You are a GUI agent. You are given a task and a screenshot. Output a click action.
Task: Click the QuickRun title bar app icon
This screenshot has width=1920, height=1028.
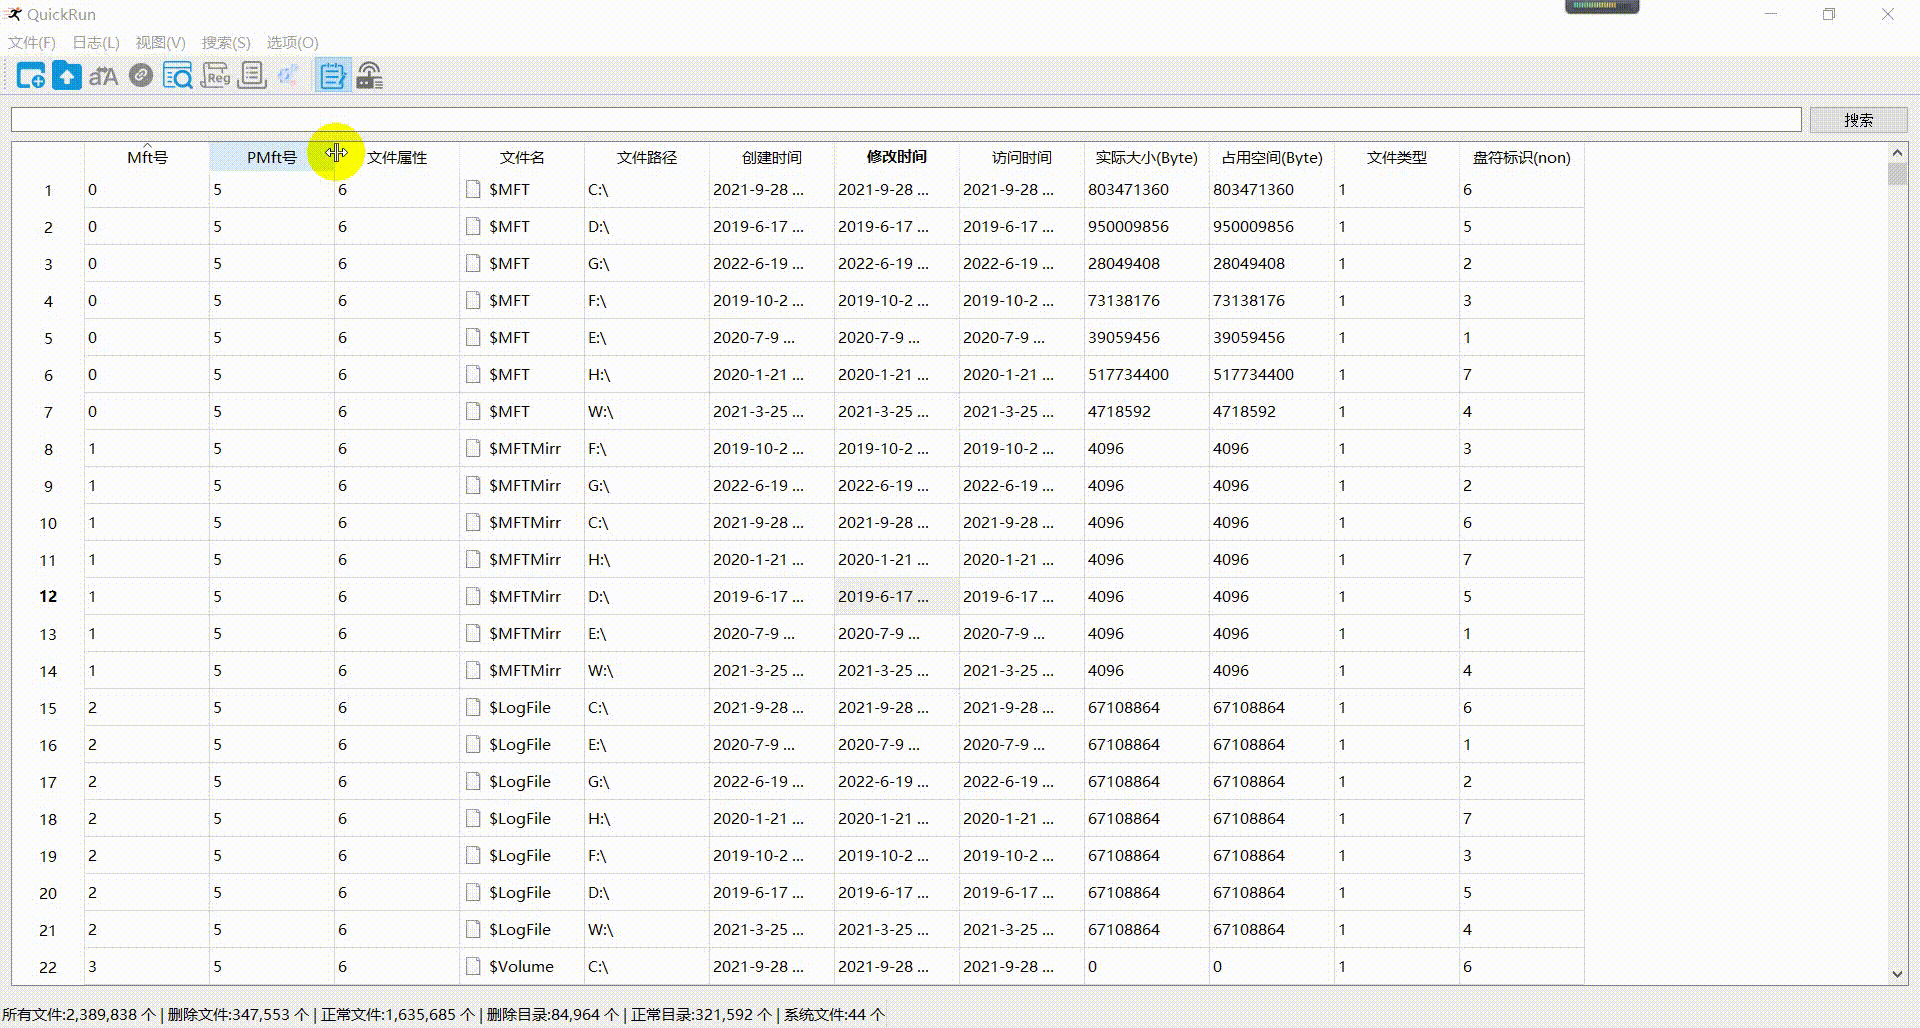[x=13, y=14]
